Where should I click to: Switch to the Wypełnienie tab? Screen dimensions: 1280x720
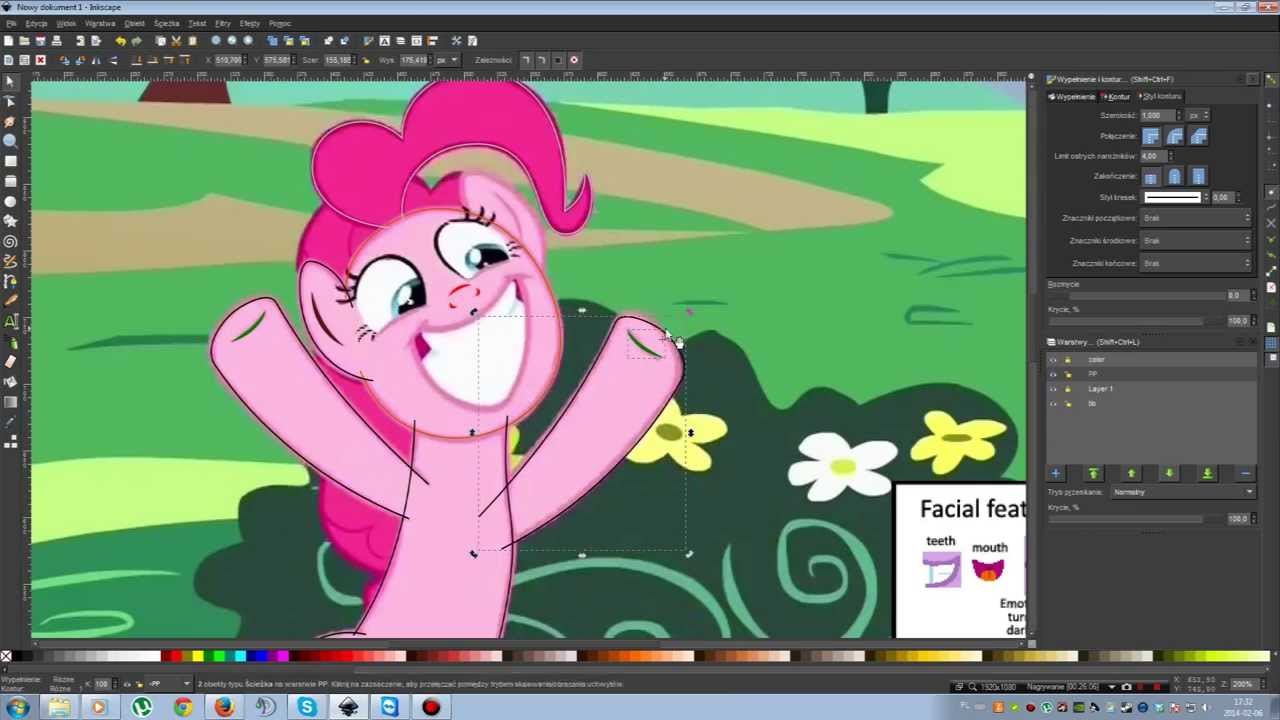click(x=1072, y=97)
